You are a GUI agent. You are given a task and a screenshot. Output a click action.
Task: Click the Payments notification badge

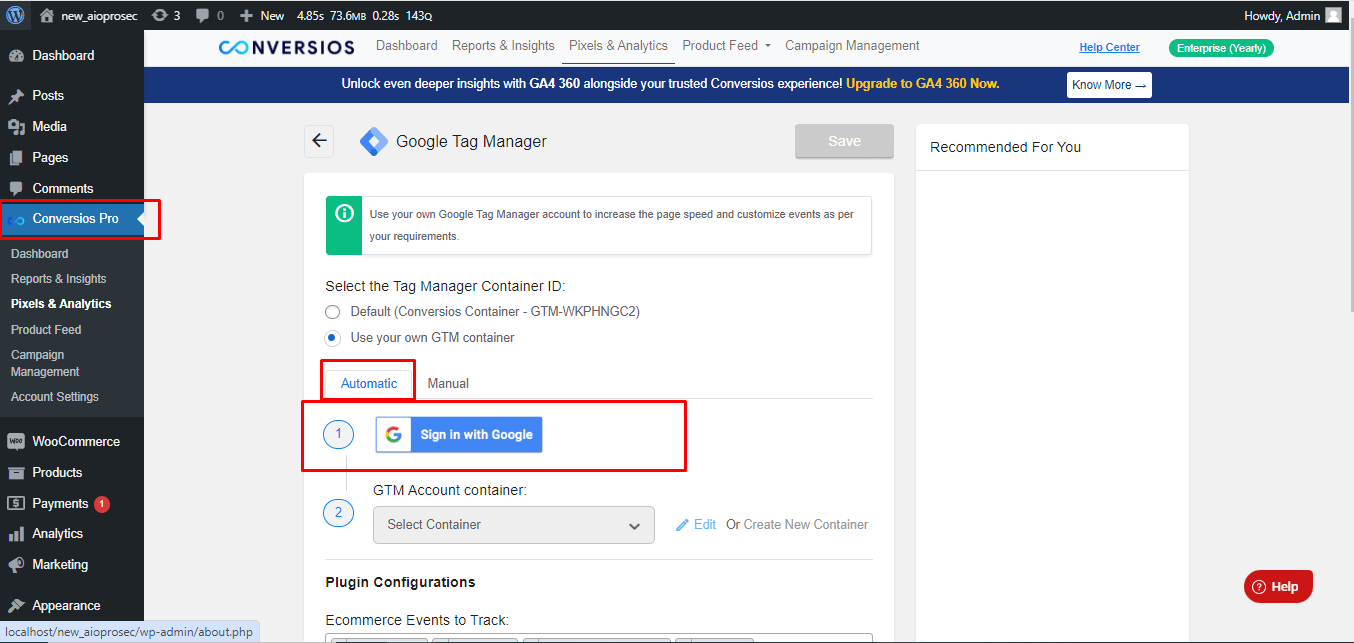click(102, 504)
